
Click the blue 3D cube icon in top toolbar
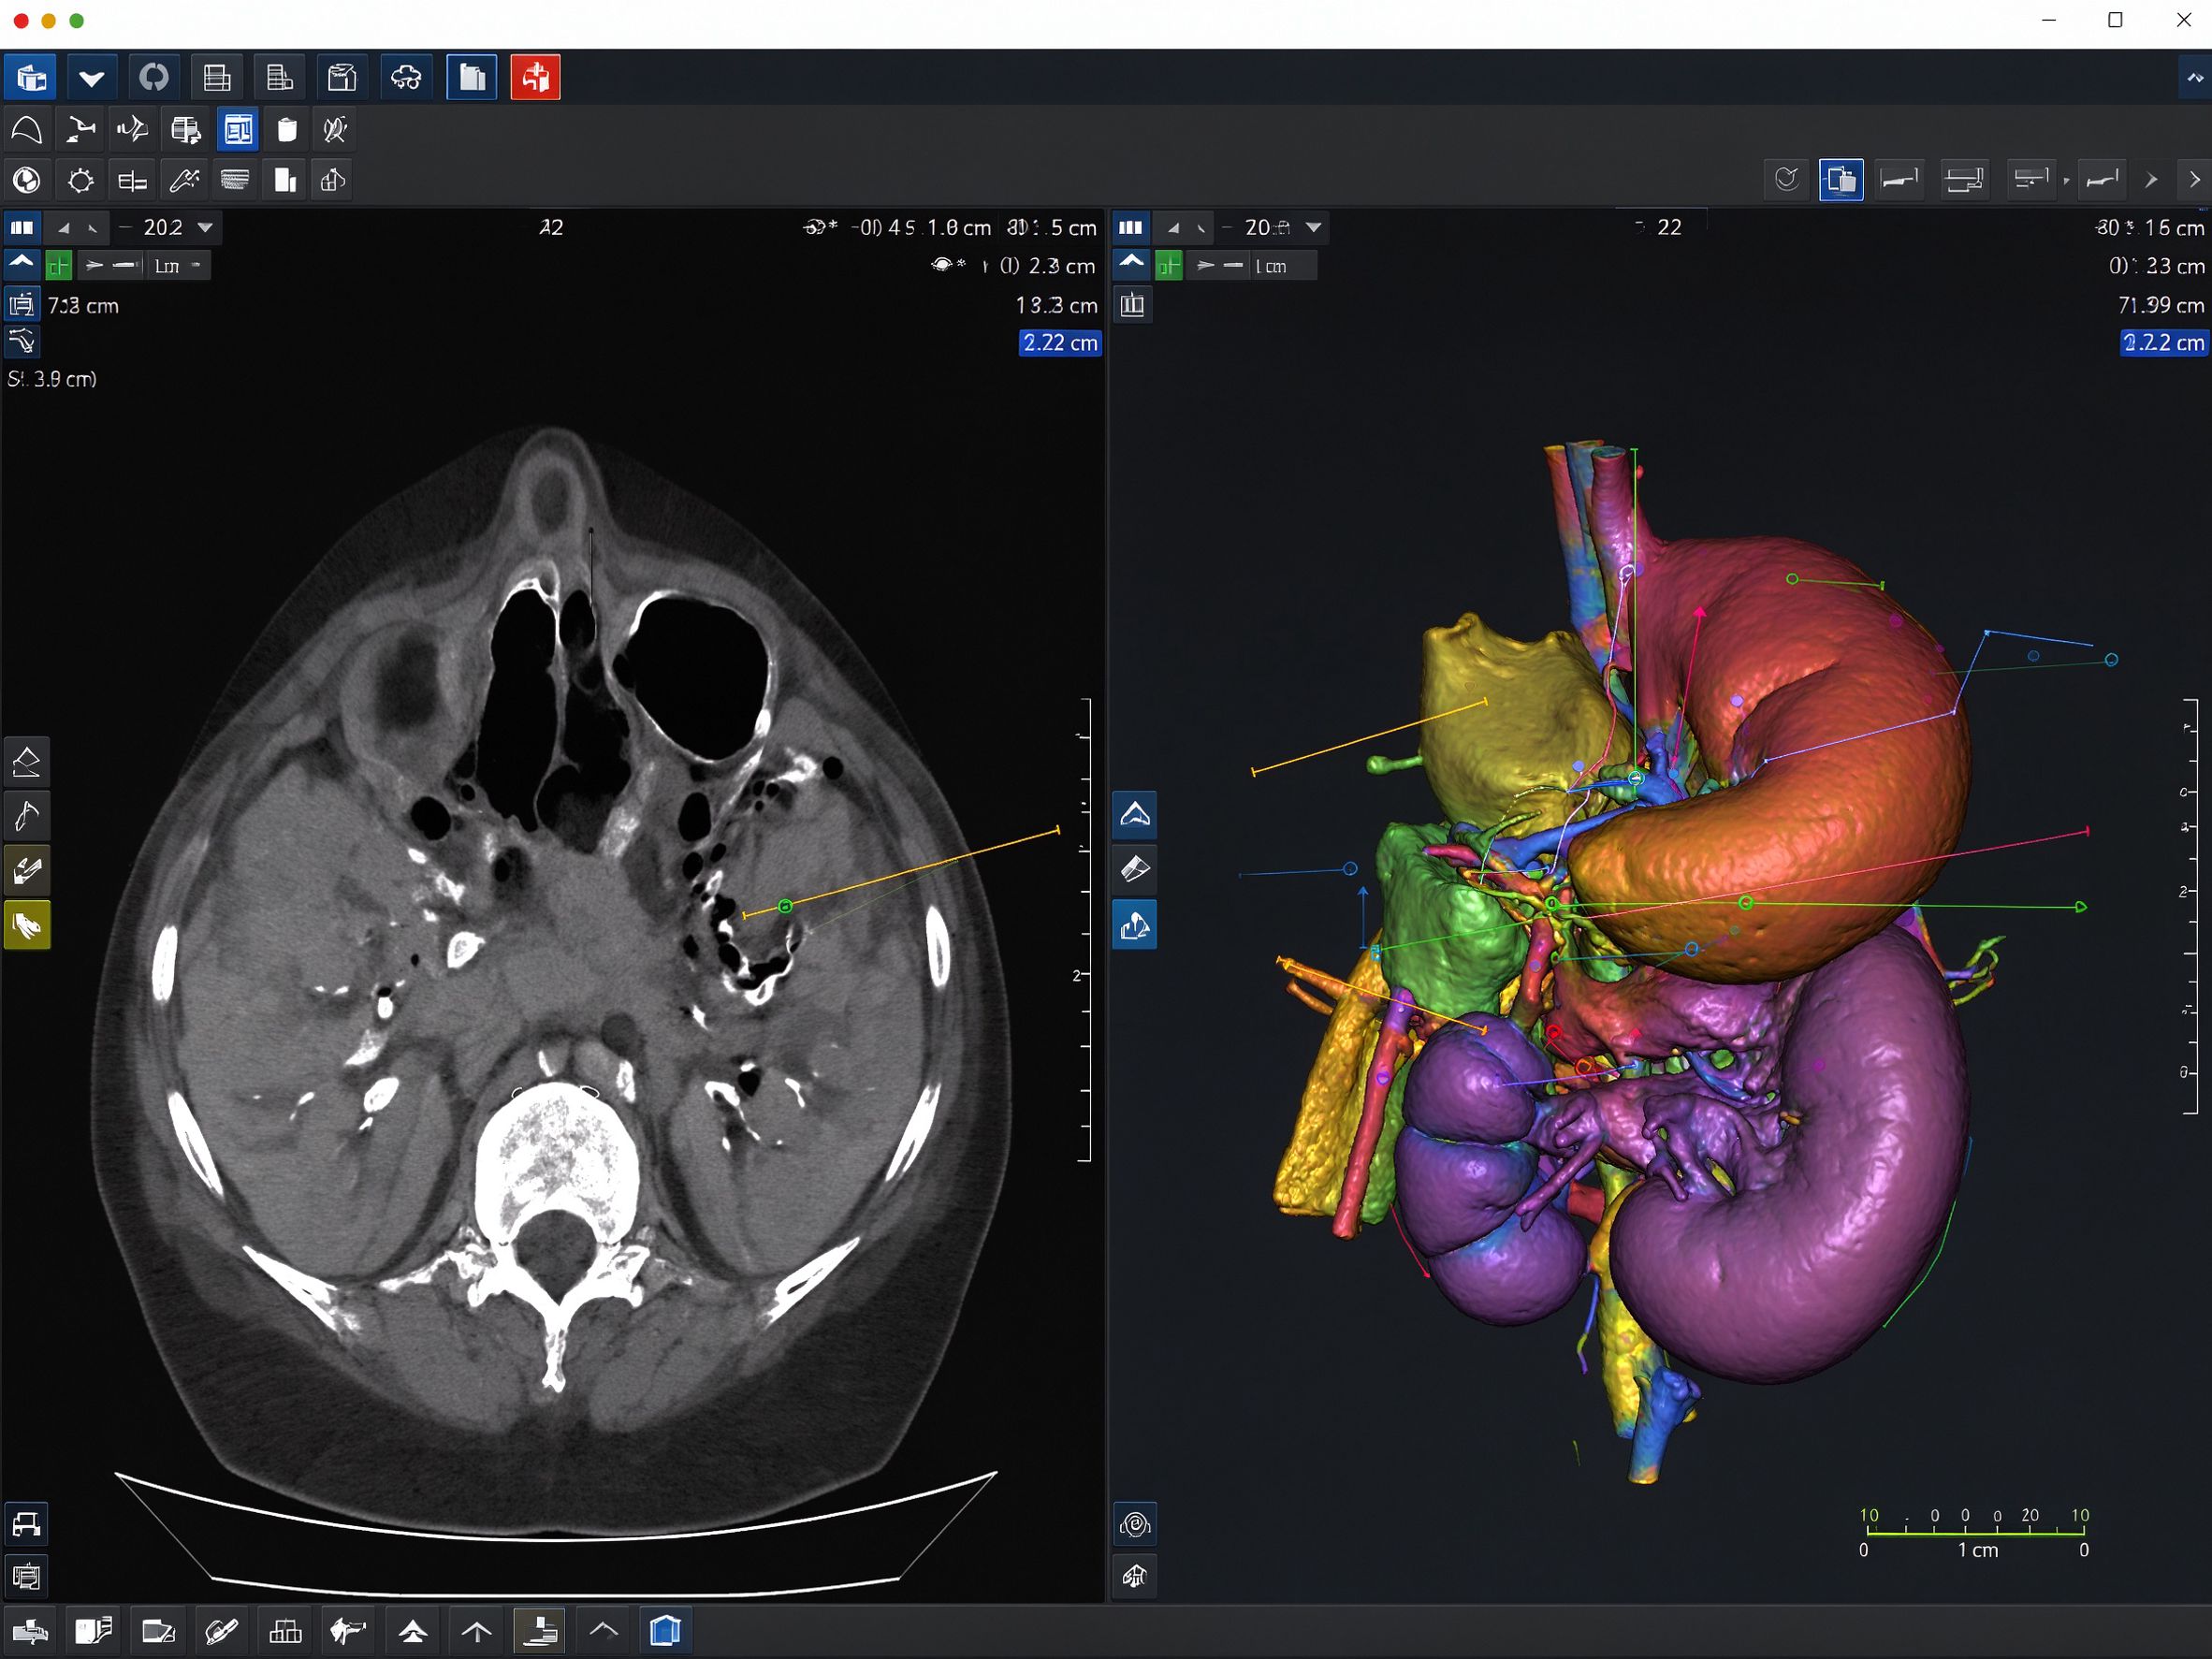tap(30, 77)
